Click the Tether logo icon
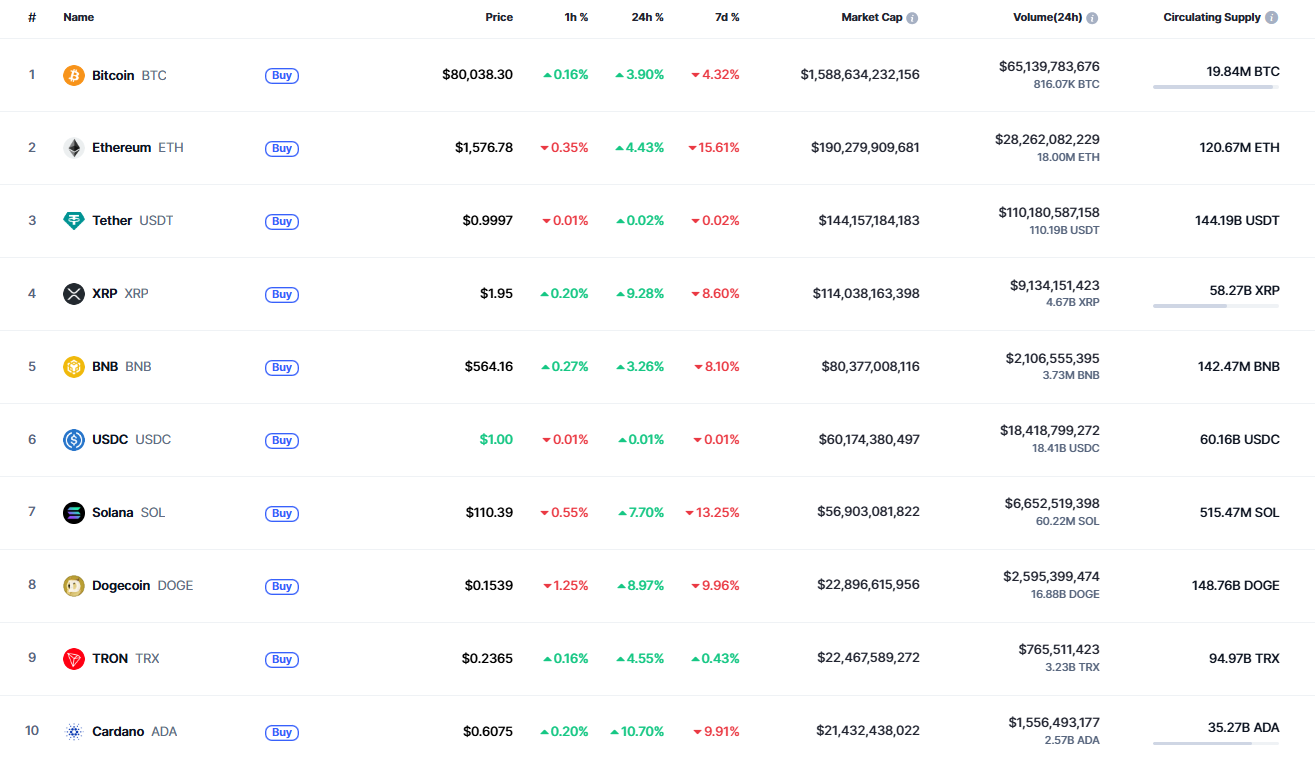 click(74, 221)
